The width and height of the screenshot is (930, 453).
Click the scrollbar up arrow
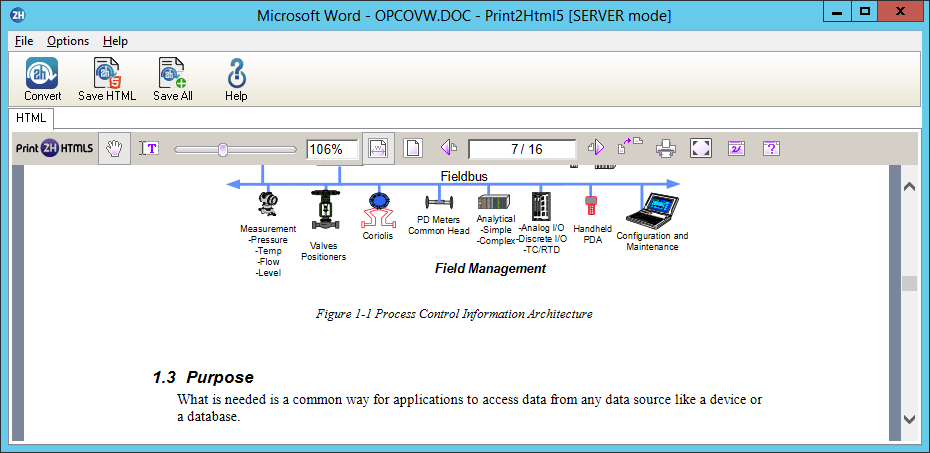point(909,186)
